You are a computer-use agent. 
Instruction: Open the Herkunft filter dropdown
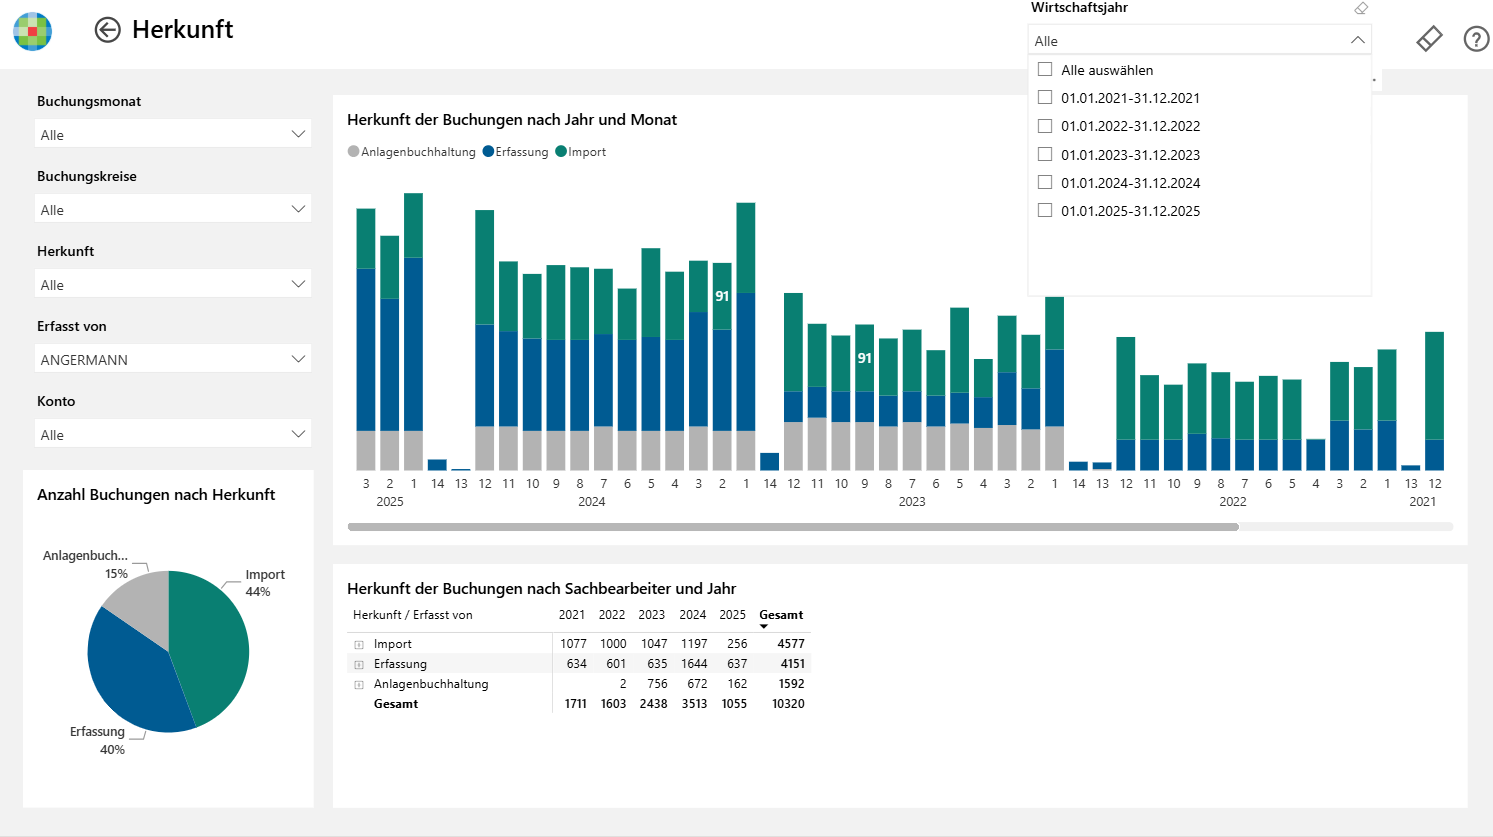tap(173, 284)
